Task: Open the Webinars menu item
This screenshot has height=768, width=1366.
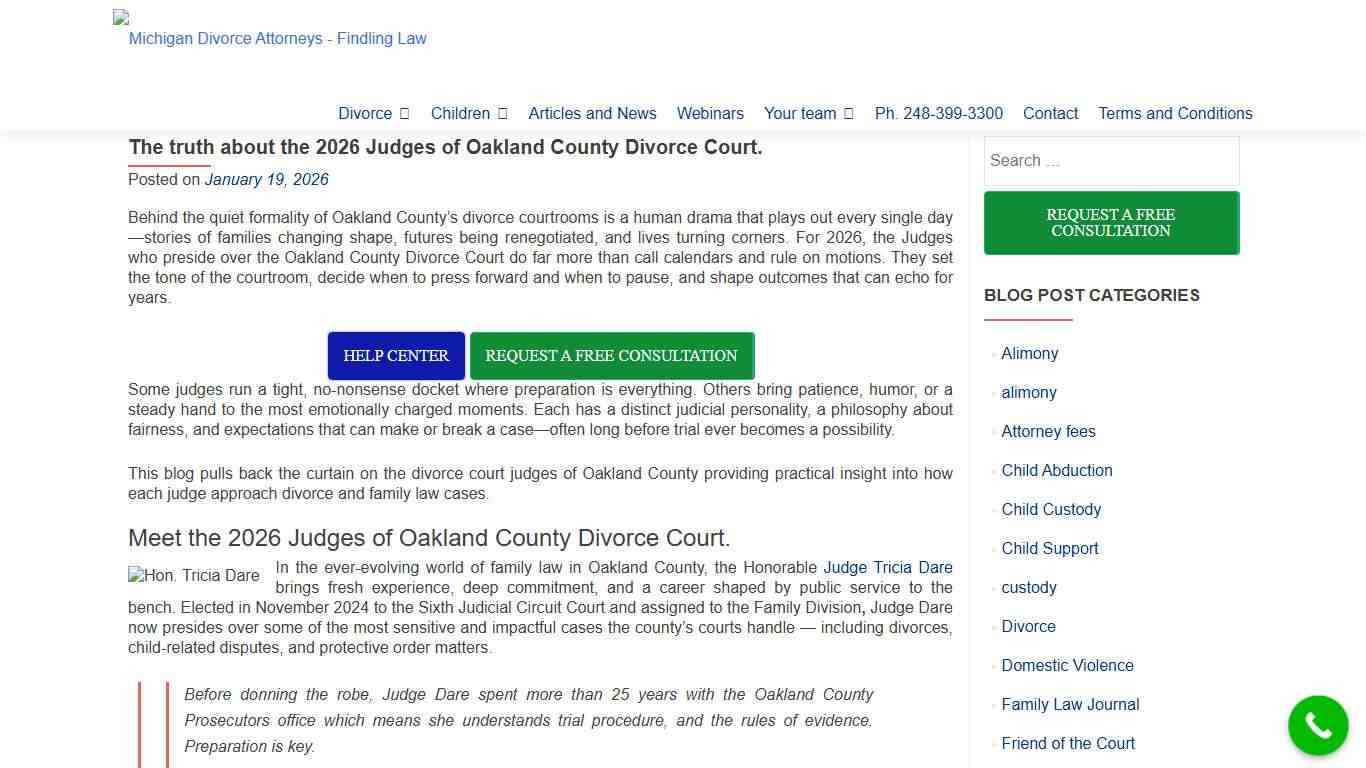Action: pyautogui.click(x=710, y=113)
